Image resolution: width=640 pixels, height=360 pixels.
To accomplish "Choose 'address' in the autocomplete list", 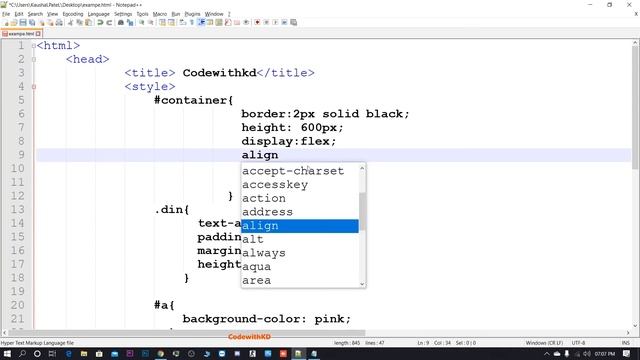I will [300, 212].
